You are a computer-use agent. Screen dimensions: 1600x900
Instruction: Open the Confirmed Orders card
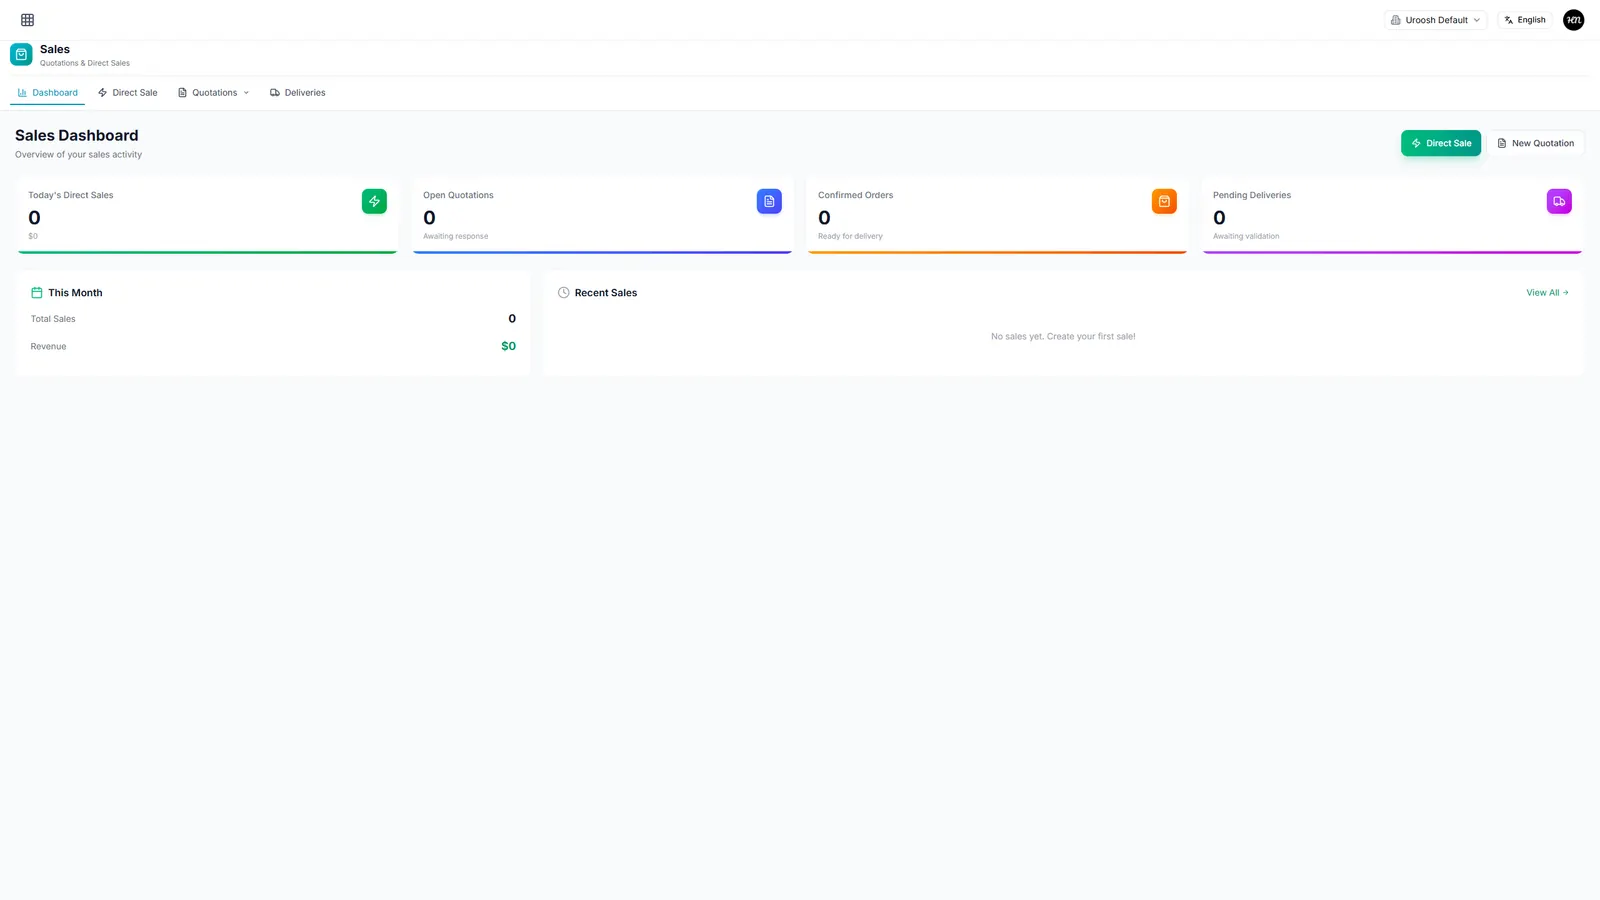point(997,216)
